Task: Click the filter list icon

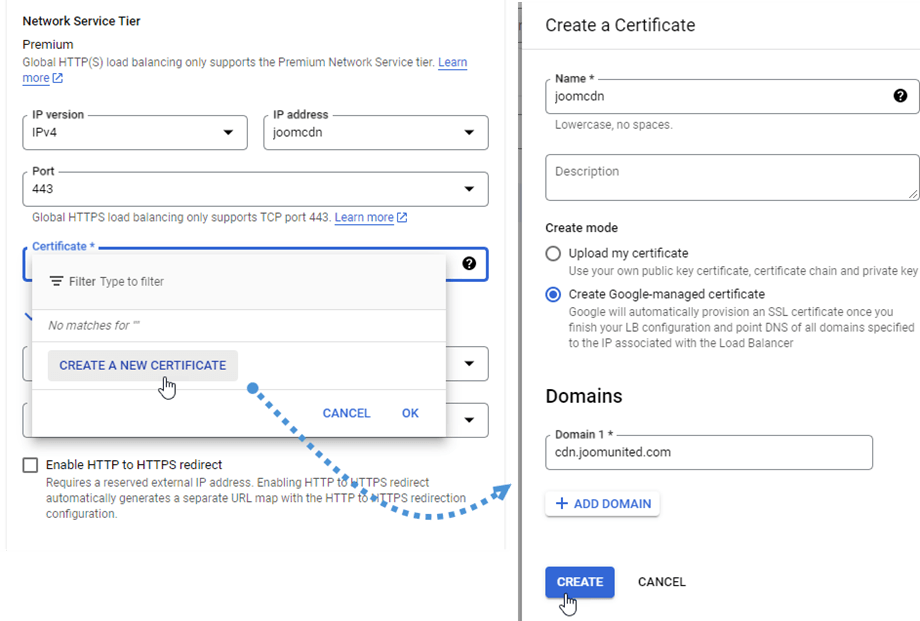Action: click(56, 282)
